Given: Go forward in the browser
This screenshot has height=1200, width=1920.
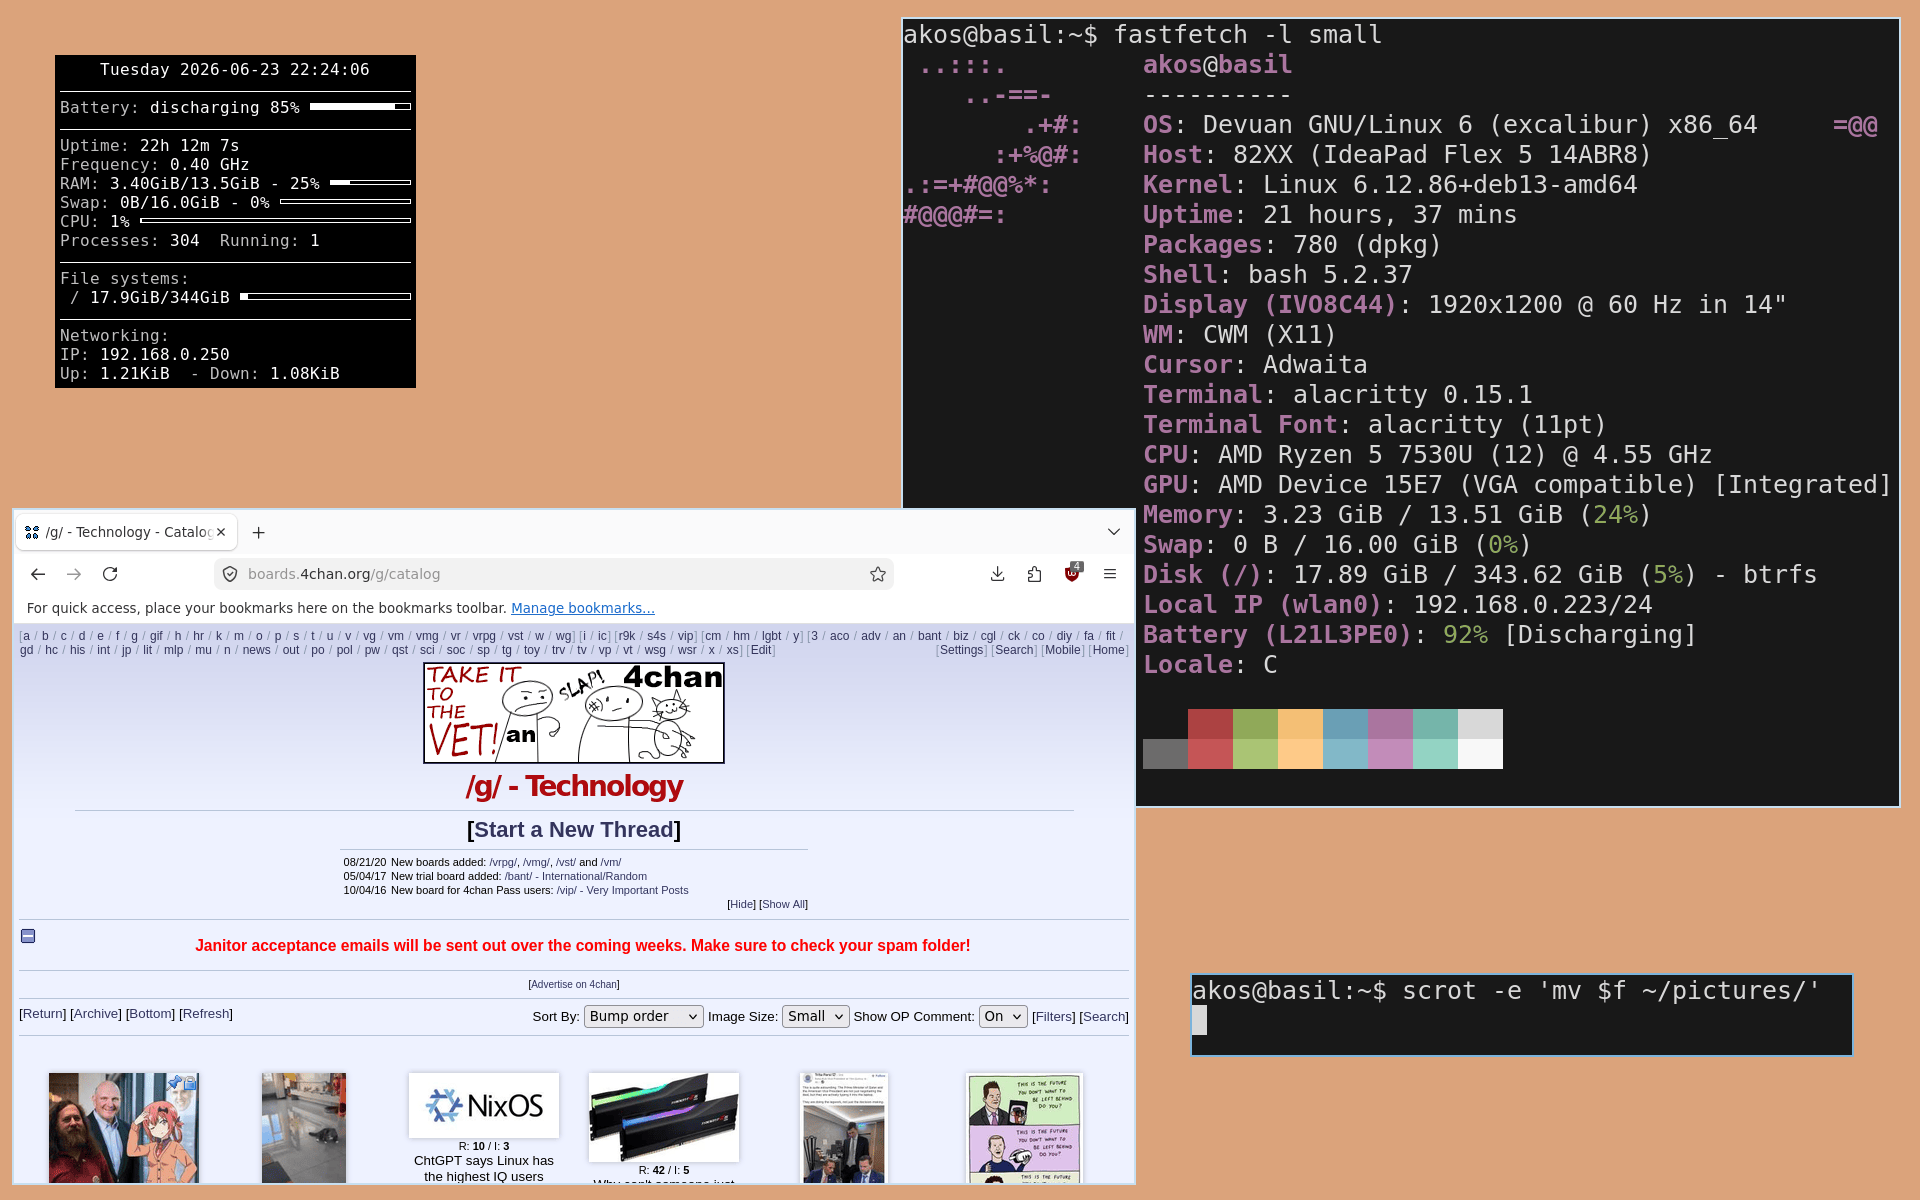Looking at the screenshot, I should point(74,574).
